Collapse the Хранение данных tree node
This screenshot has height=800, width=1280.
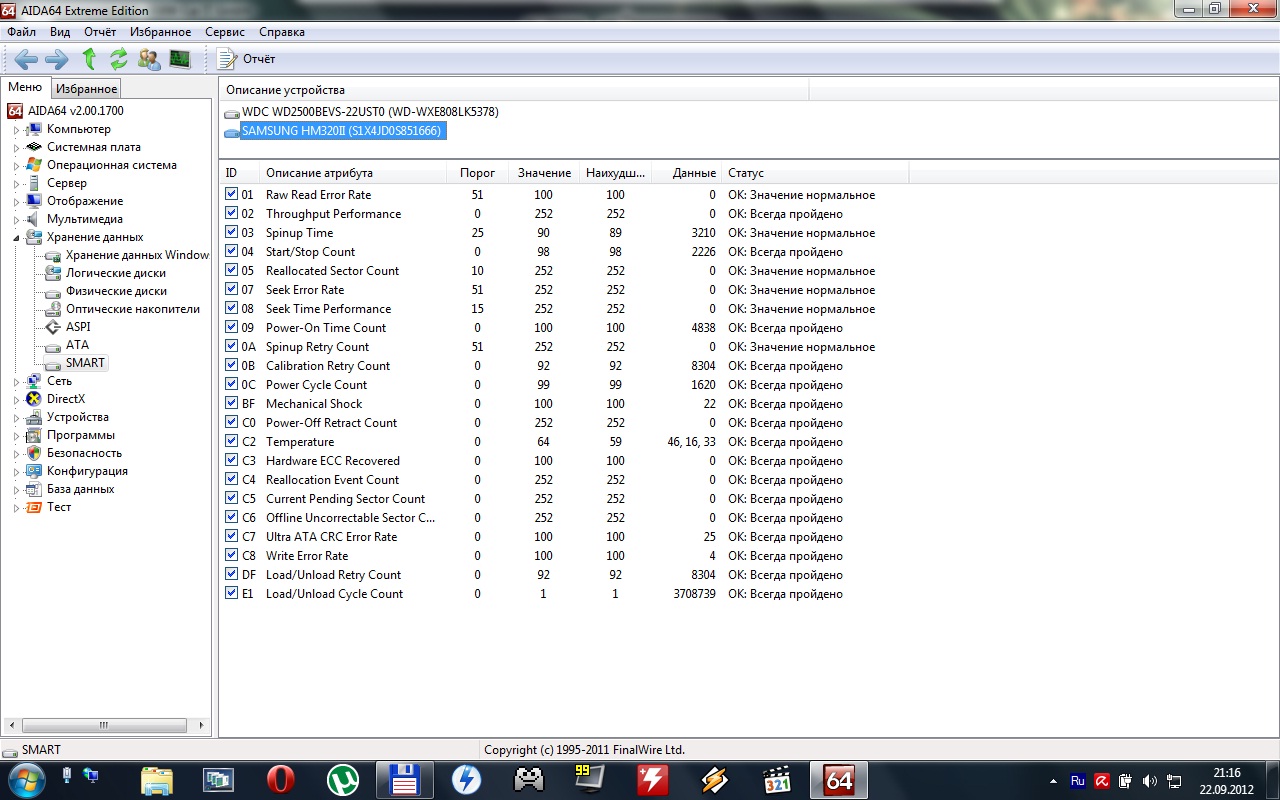click(x=16, y=237)
